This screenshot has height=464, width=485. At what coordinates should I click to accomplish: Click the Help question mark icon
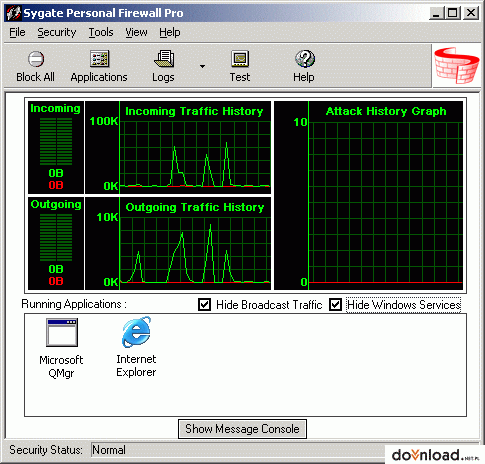304,59
